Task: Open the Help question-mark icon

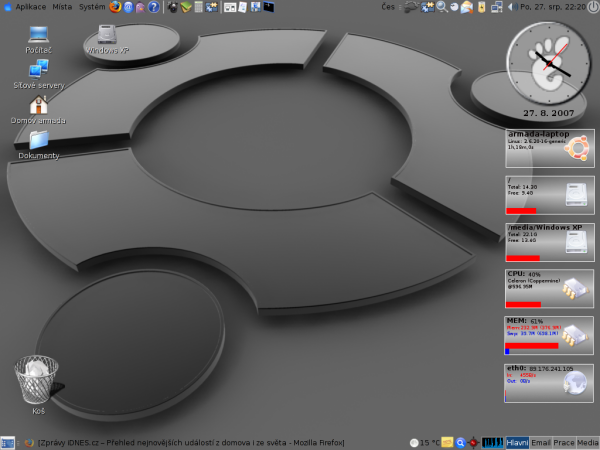Action: point(153,7)
